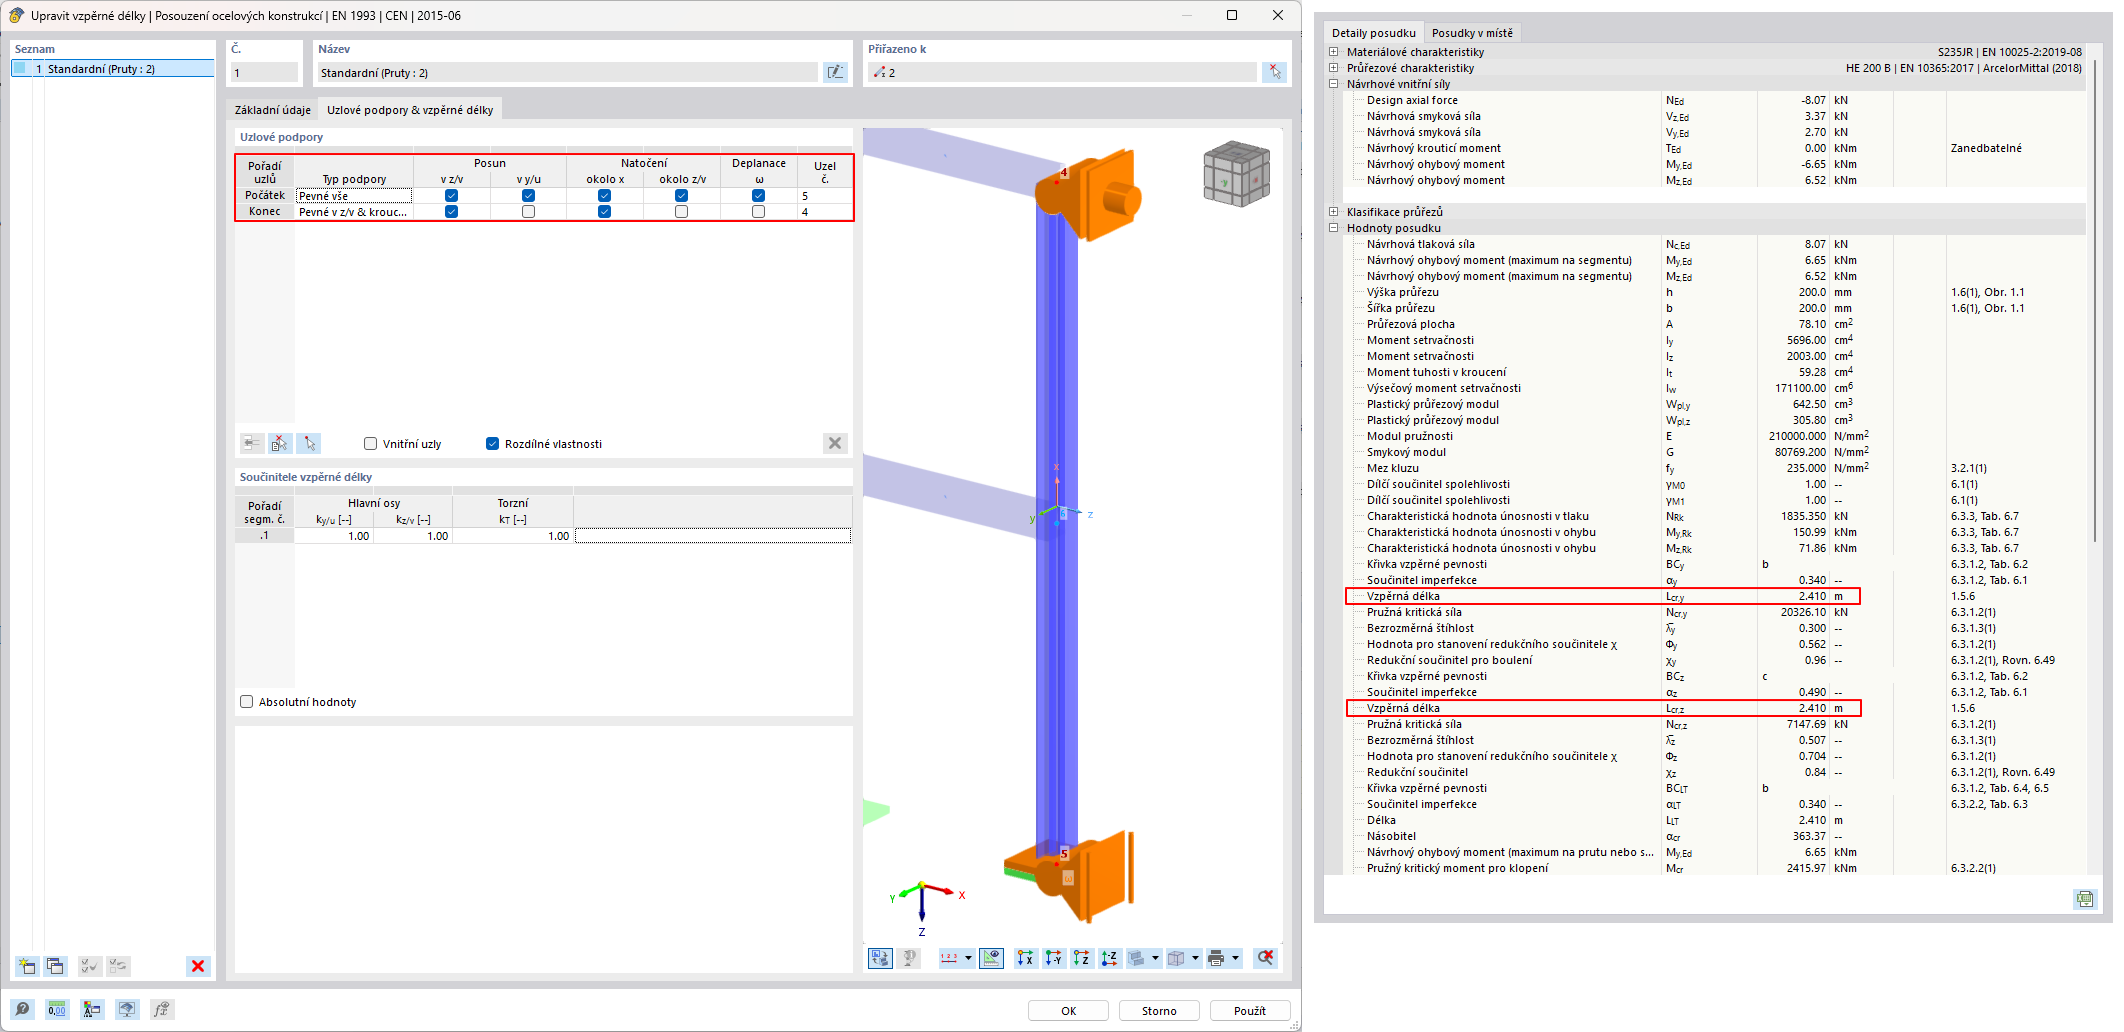Screen dimensions: 2124x1032
Task: Open Posudky v místě tab
Action: [x=1472, y=33]
